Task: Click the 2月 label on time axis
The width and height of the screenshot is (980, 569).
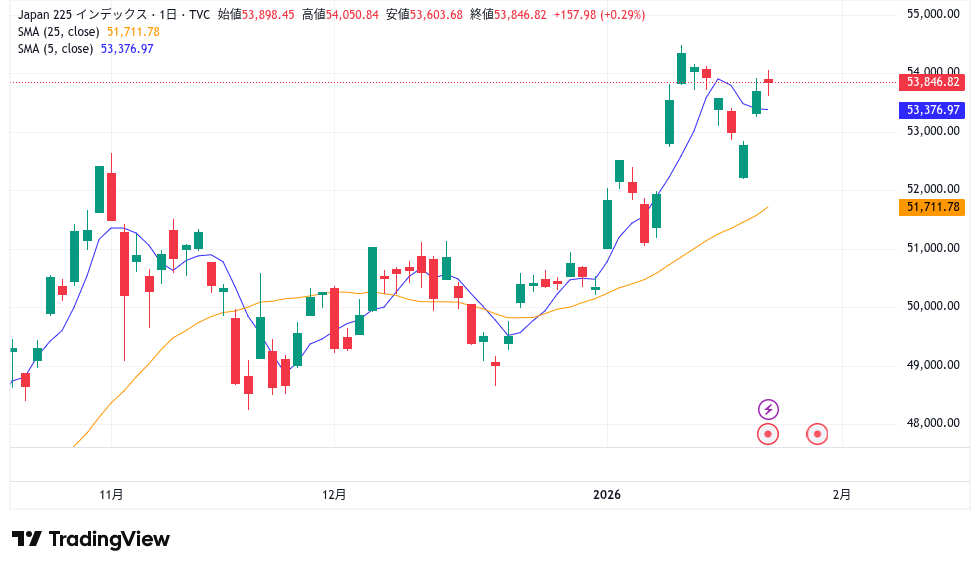Action: click(843, 494)
